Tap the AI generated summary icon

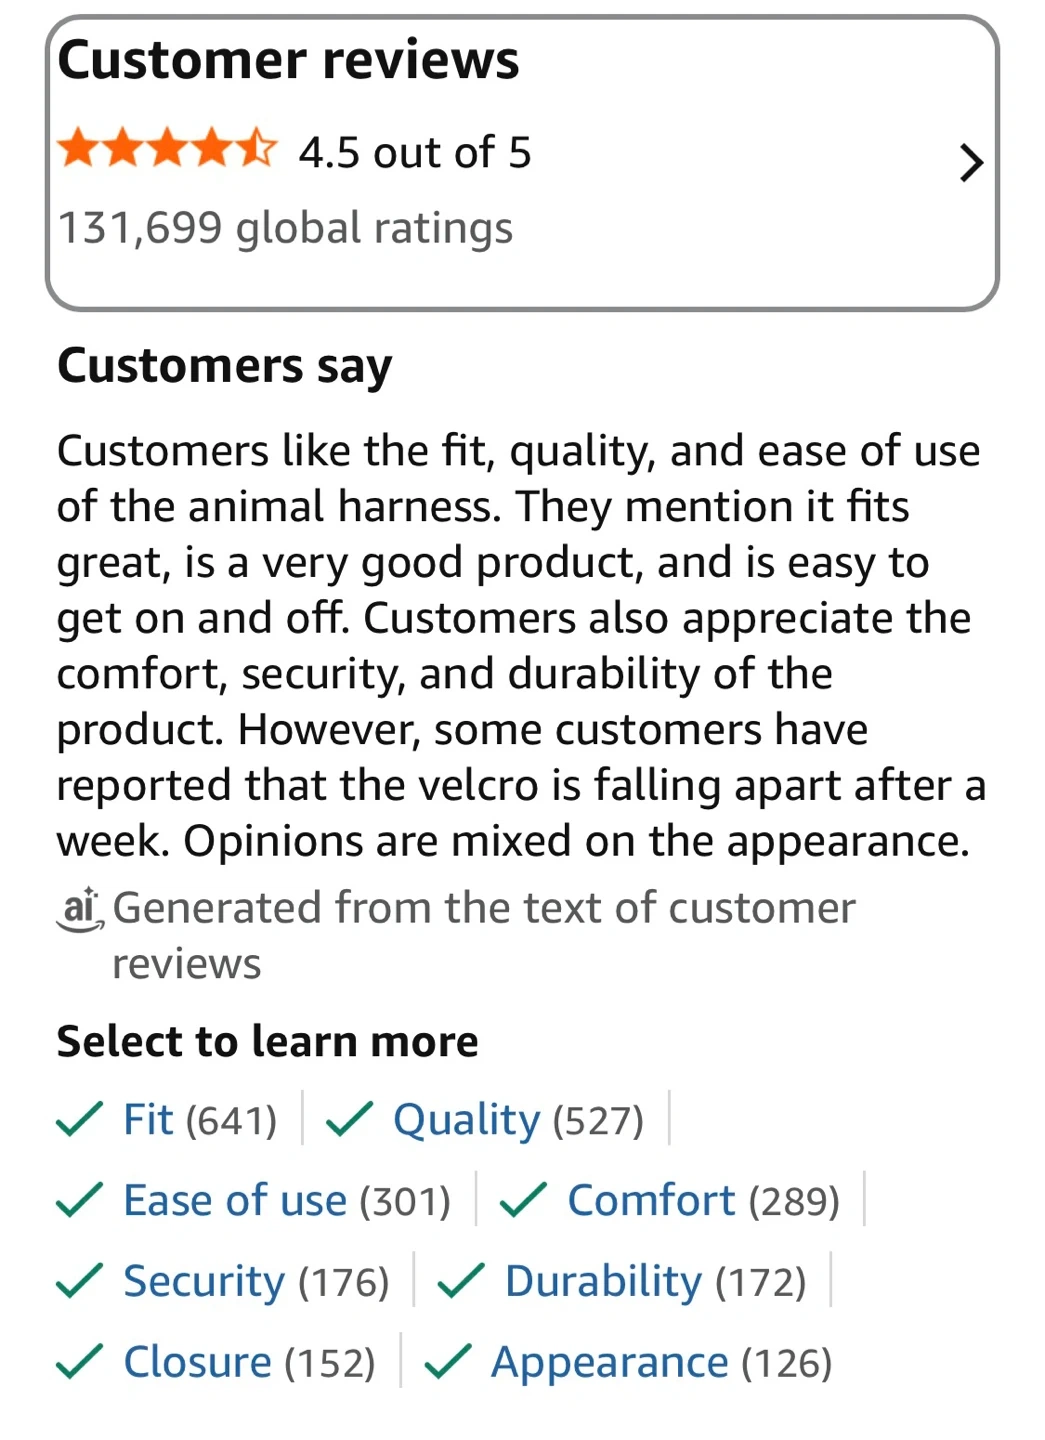[80, 909]
